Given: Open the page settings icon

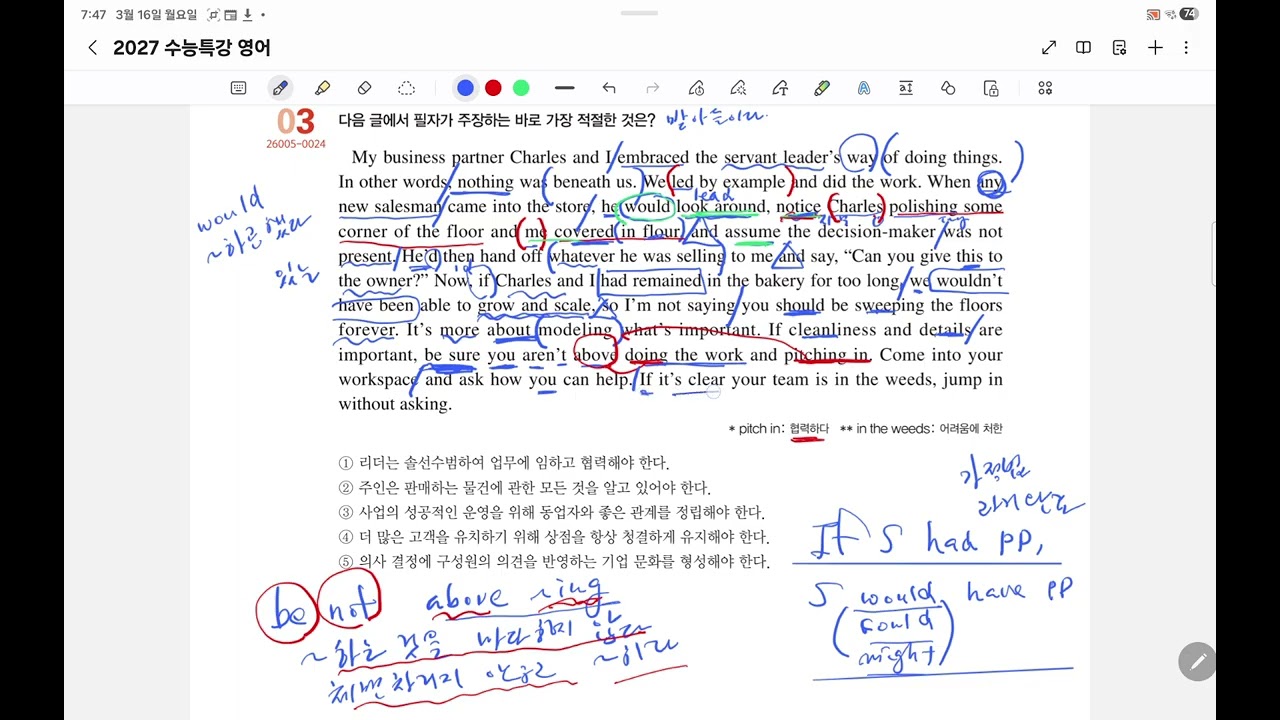Looking at the screenshot, I should pos(1119,47).
